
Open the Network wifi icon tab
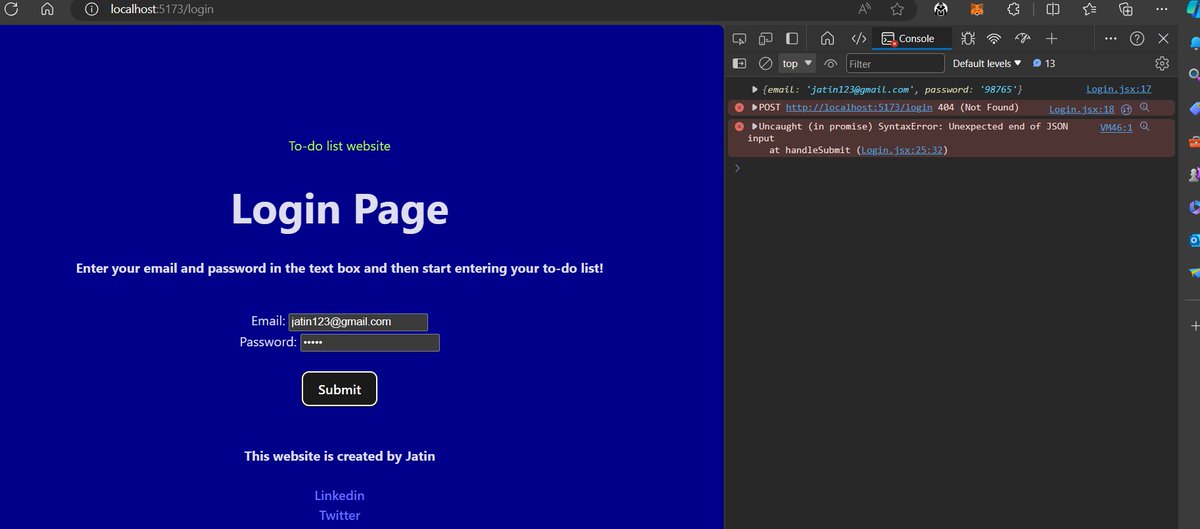993,38
